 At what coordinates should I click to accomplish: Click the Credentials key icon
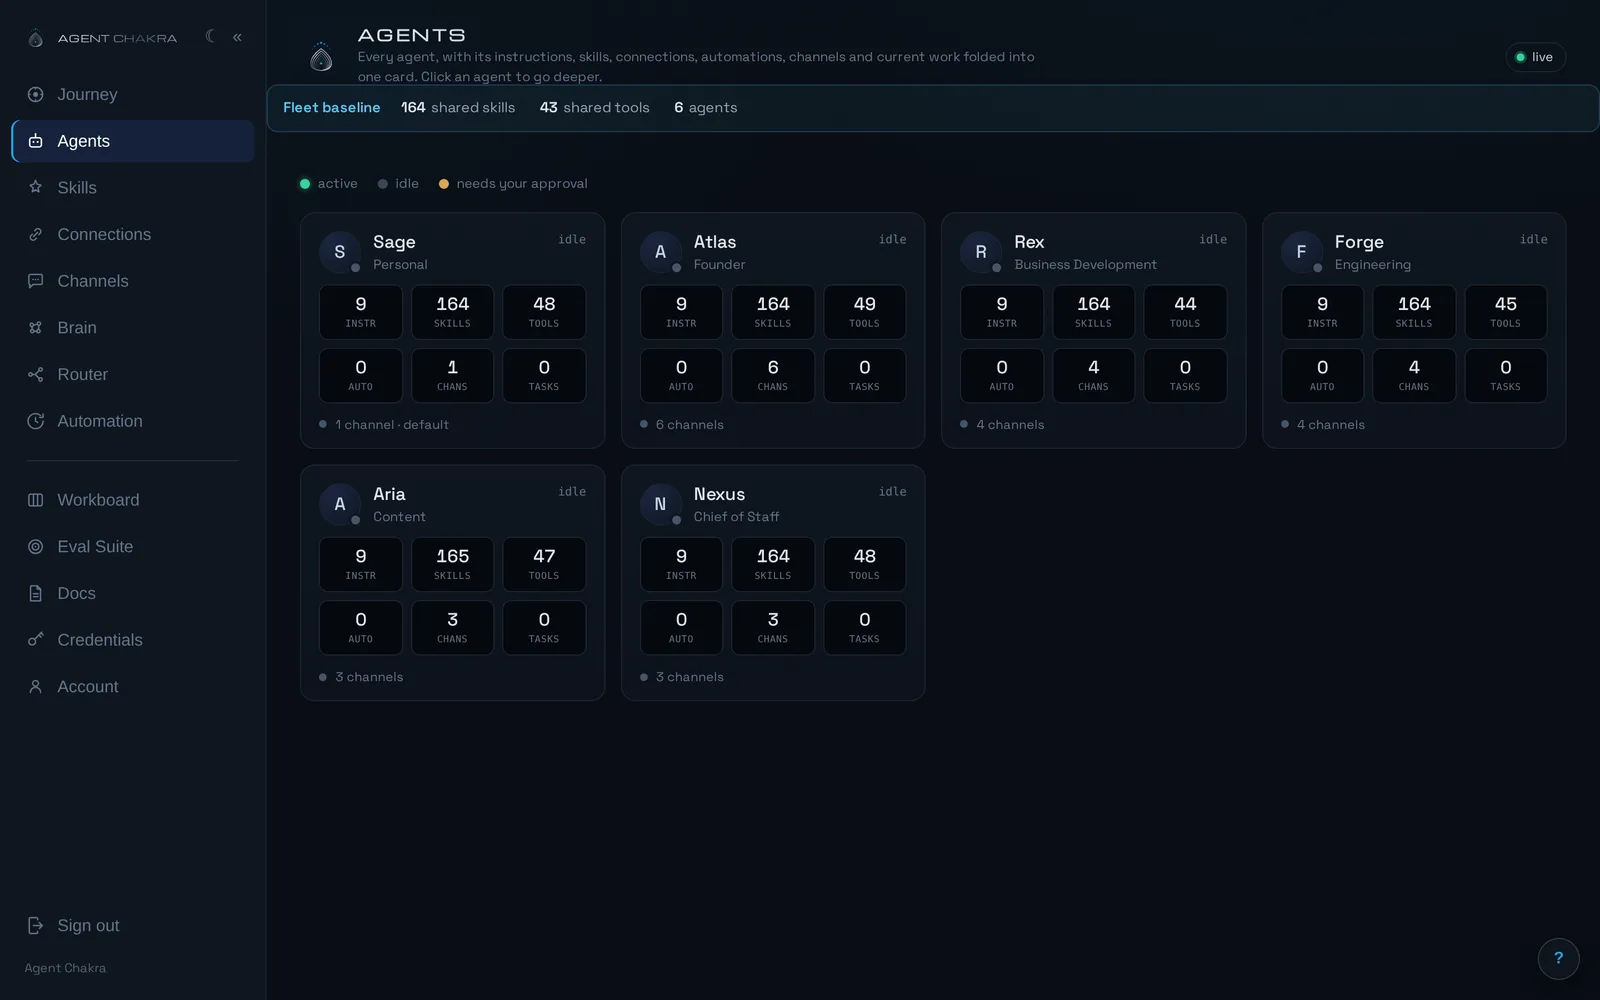pyautogui.click(x=36, y=640)
